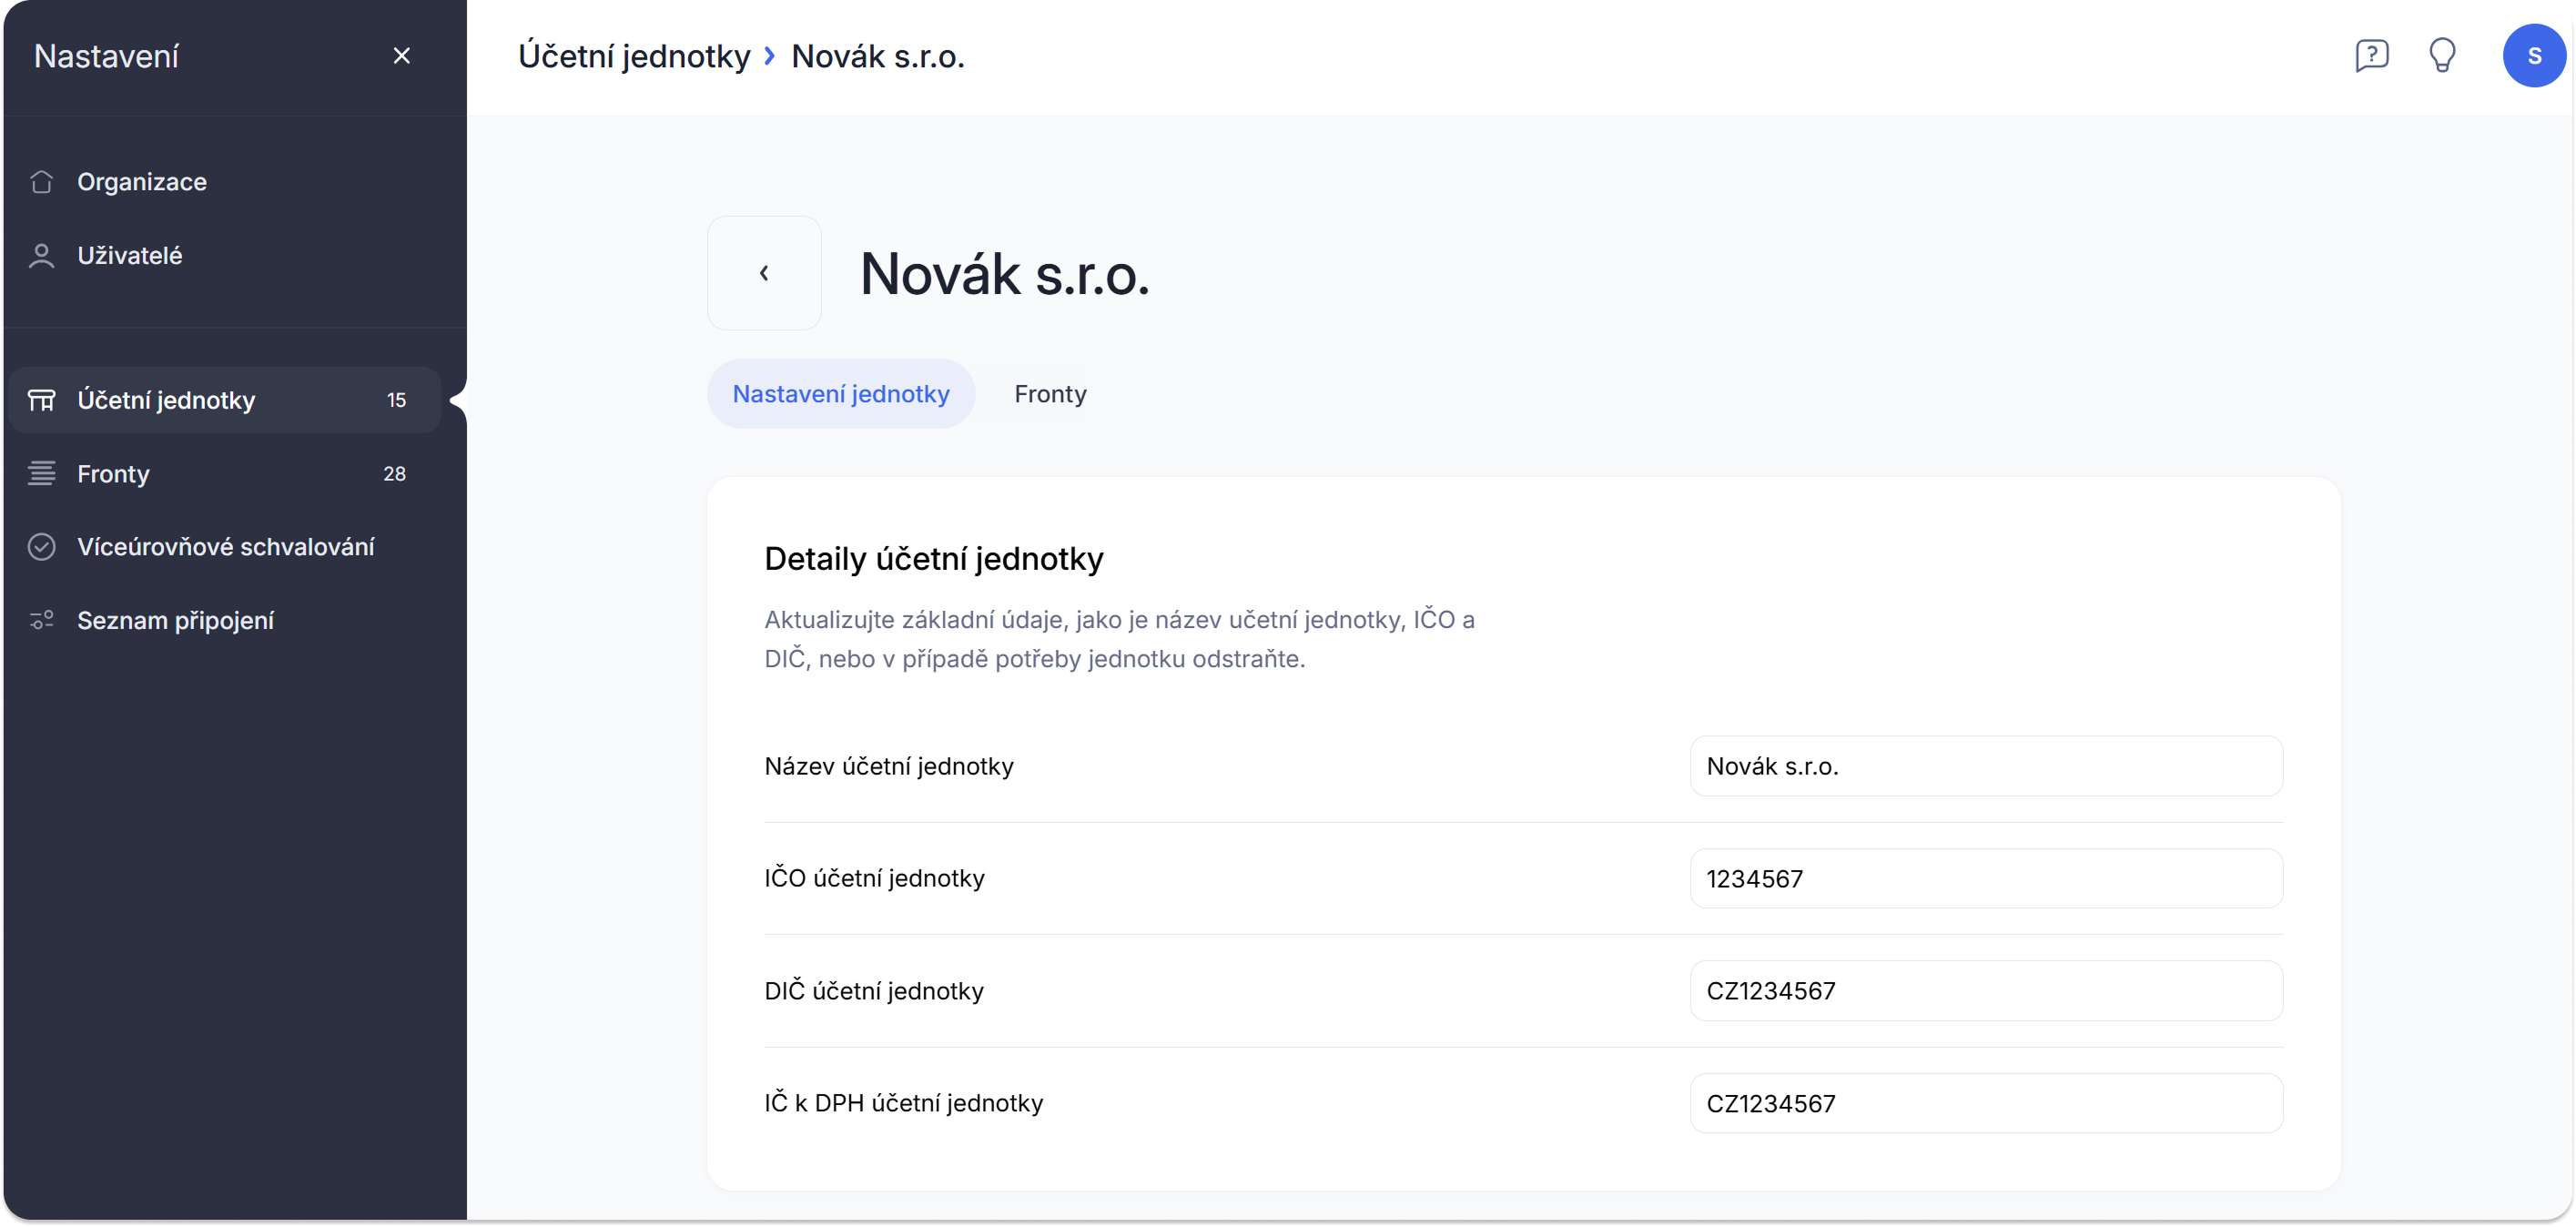Image resolution: width=2576 pixels, height=1227 pixels.
Task: Click the IČO účetní jednotky input
Action: pyautogui.click(x=1985, y=879)
